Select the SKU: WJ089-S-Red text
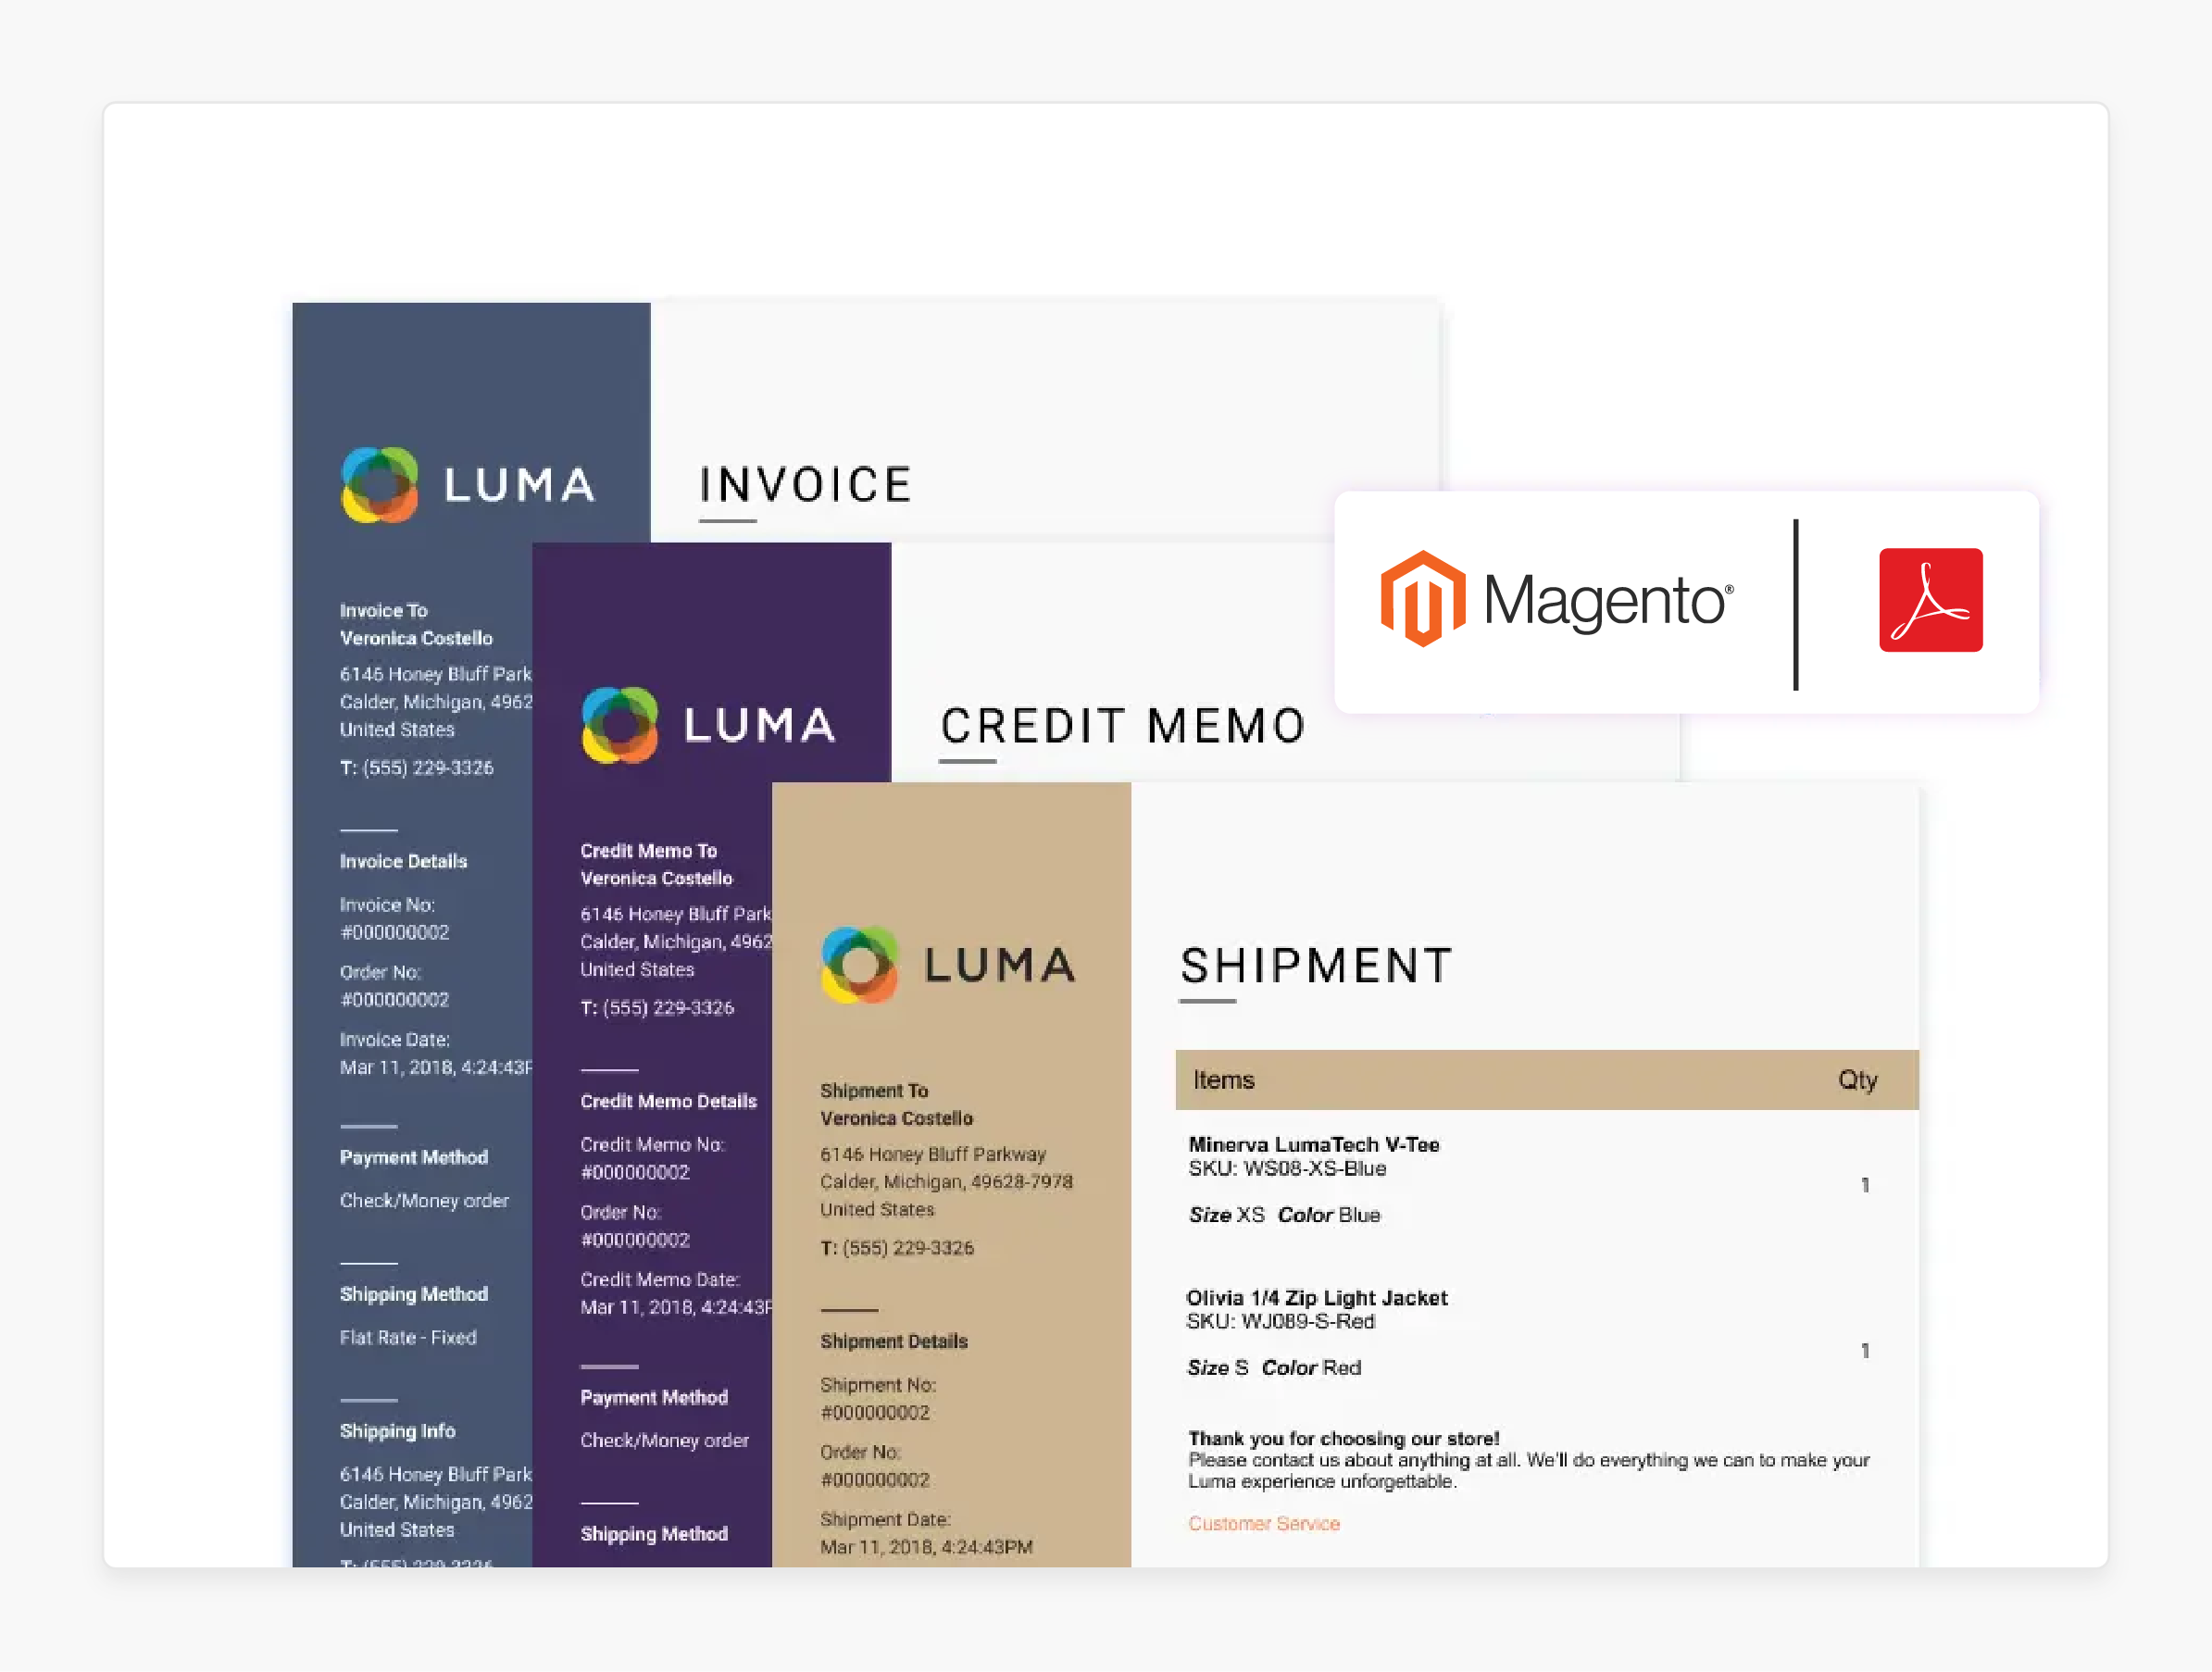 point(1280,1321)
